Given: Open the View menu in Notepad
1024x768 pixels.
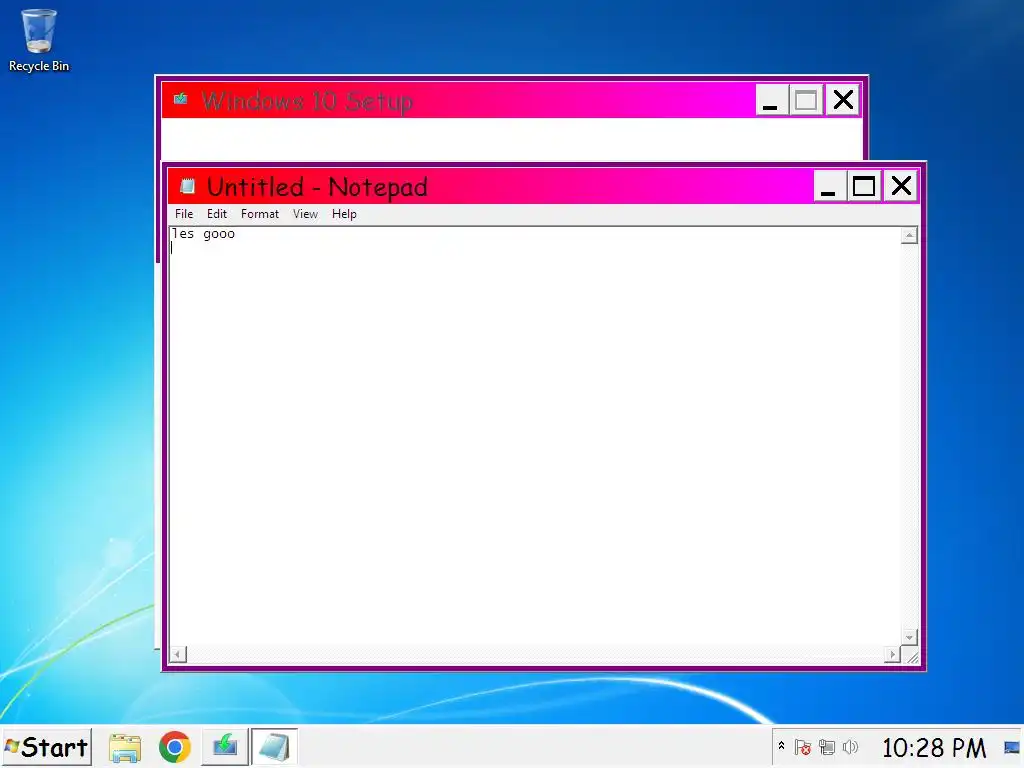Looking at the screenshot, I should tap(305, 214).
